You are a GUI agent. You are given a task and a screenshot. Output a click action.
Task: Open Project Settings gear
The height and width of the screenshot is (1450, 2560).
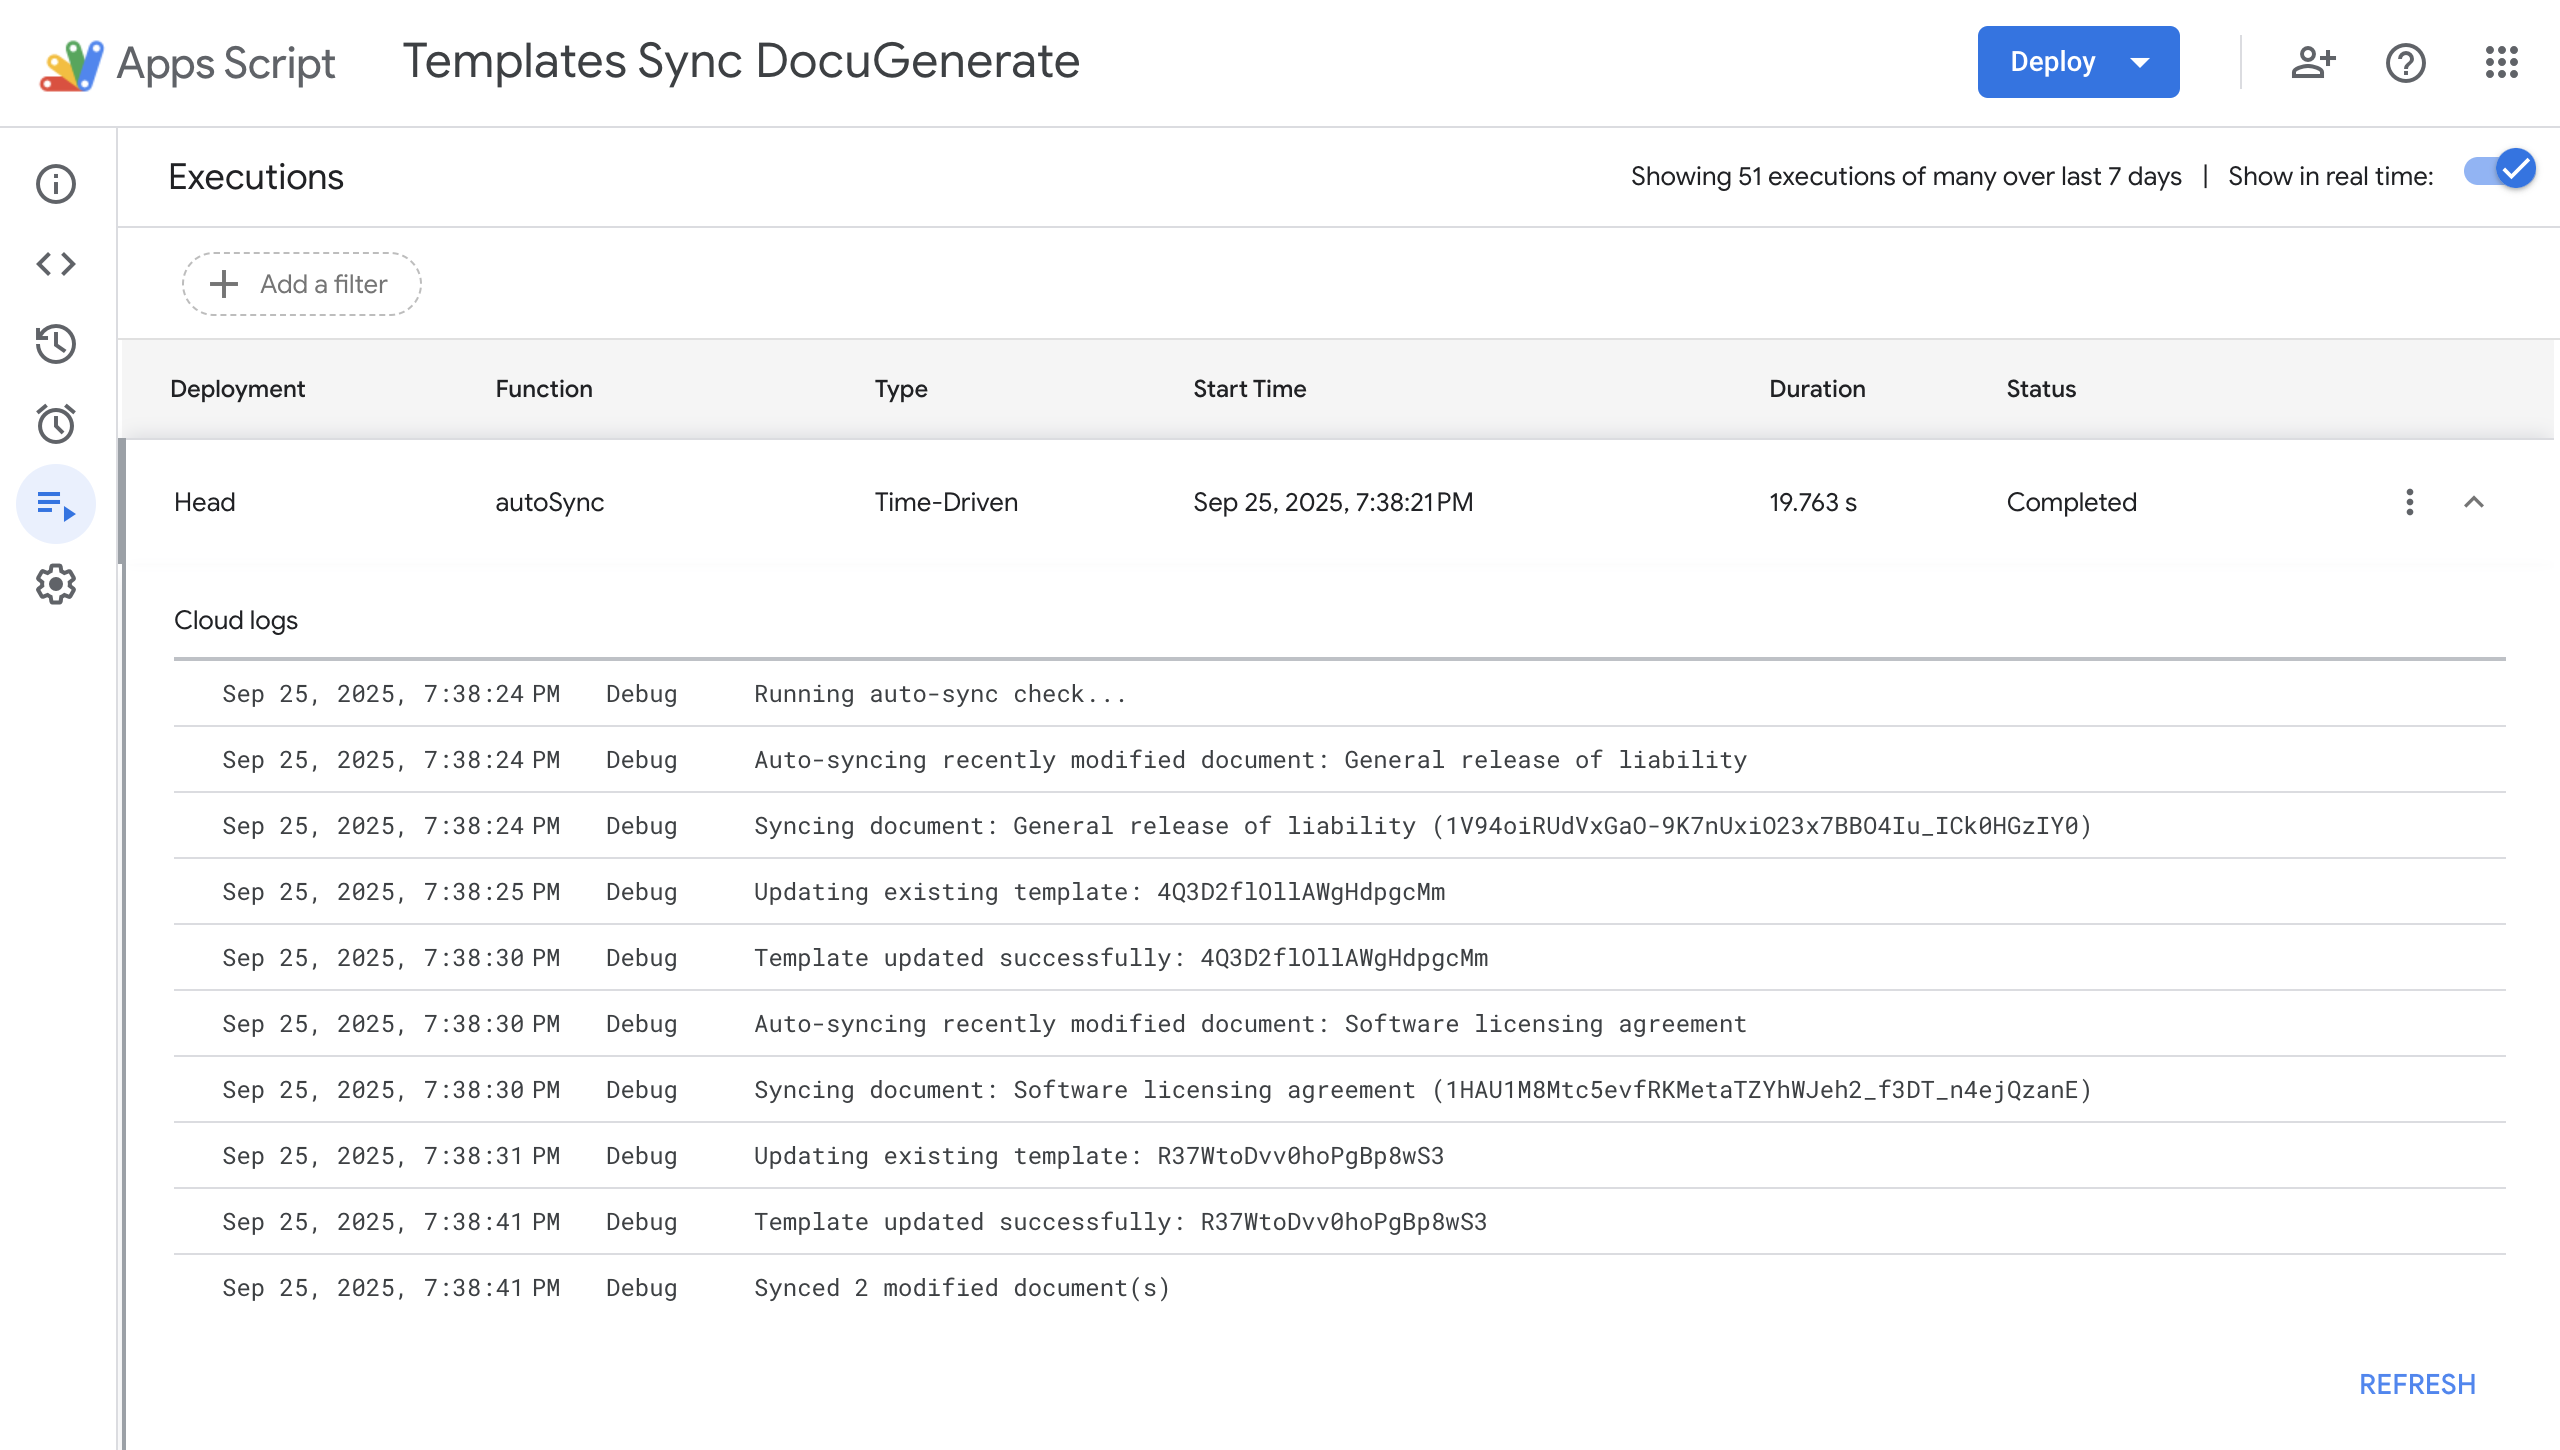pyautogui.click(x=56, y=584)
